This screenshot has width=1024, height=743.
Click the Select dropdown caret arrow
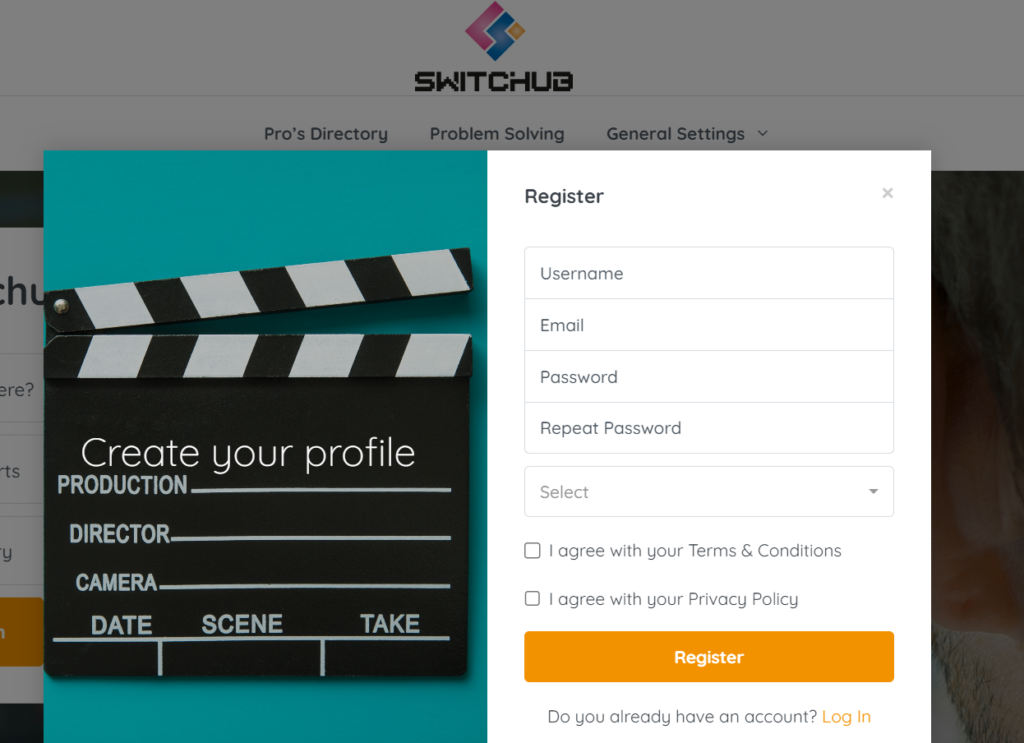[x=873, y=492]
